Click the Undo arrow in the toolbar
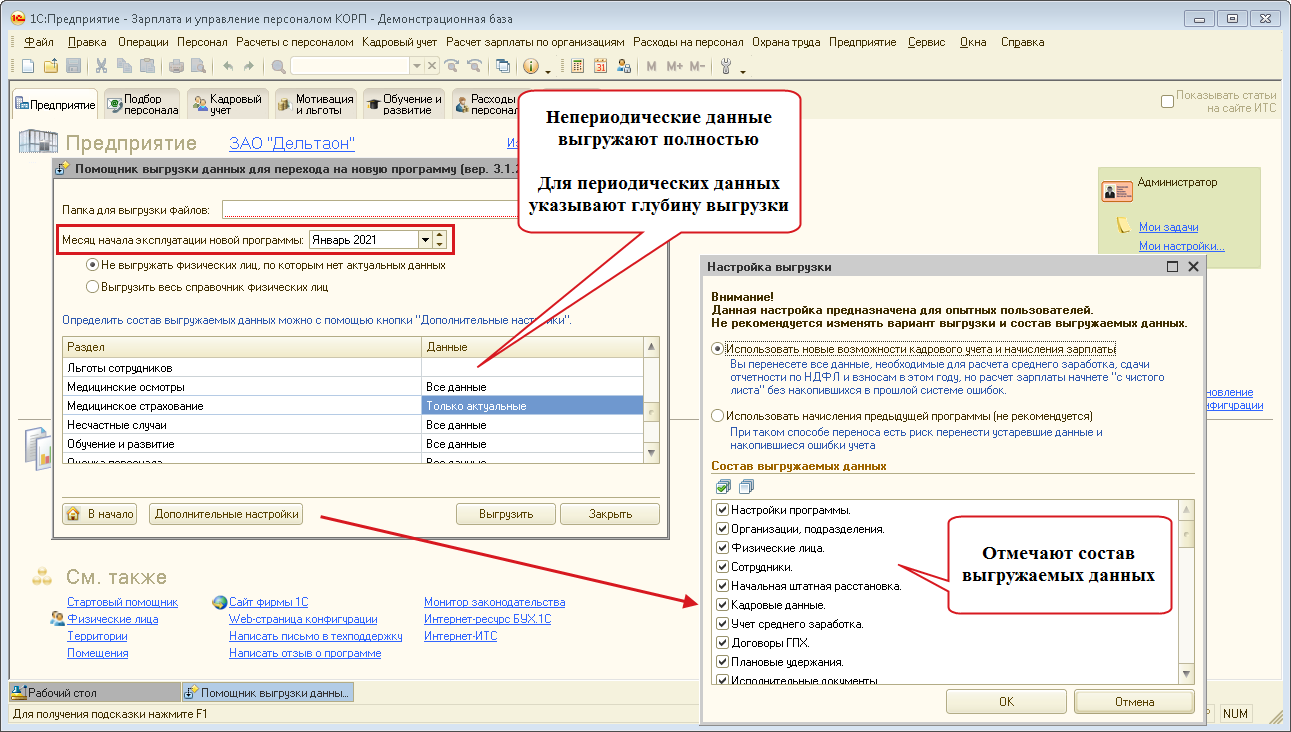 227,66
